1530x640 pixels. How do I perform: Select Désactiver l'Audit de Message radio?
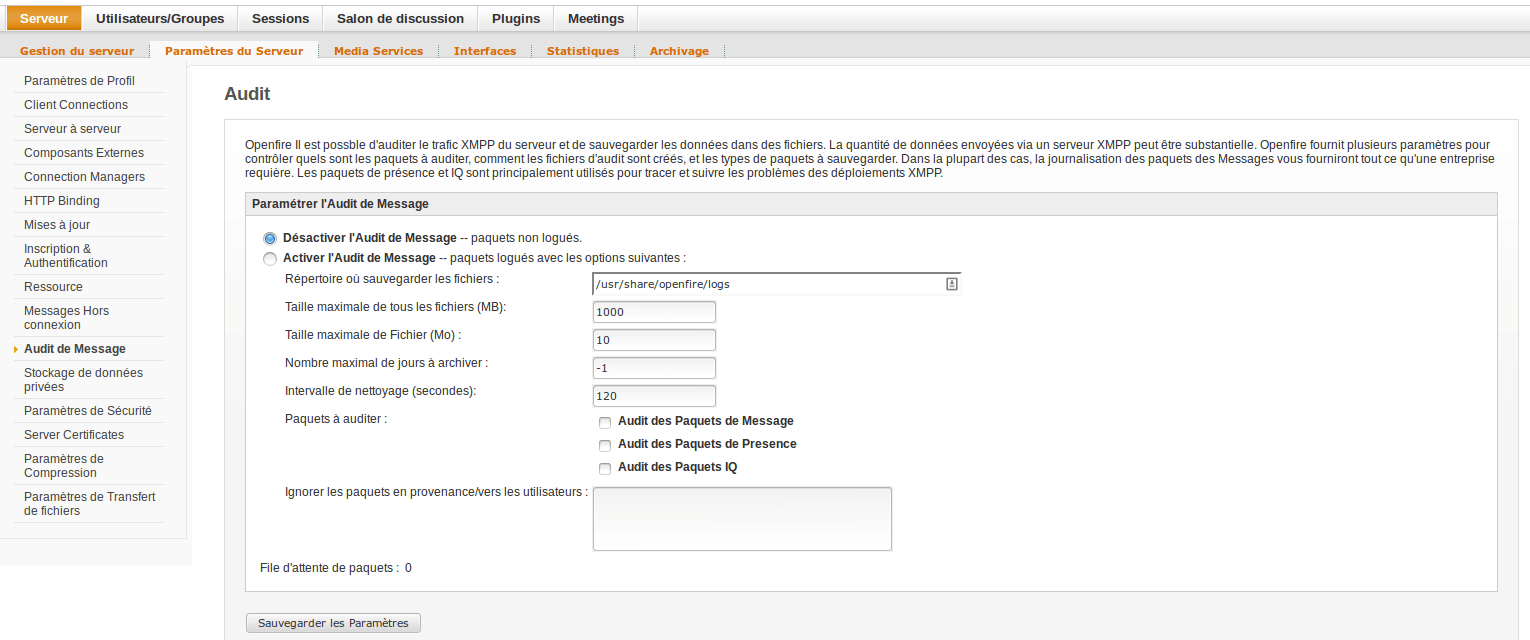[270, 239]
